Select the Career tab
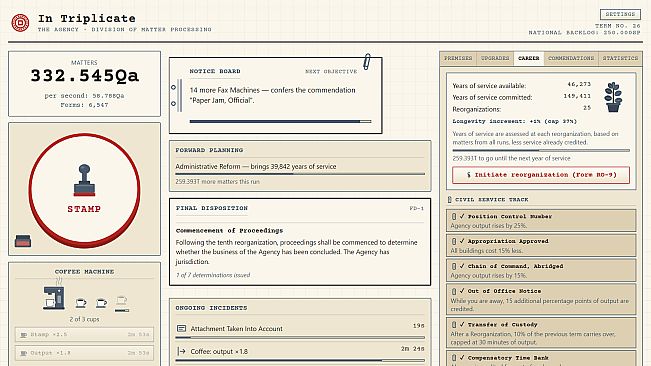The height and width of the screenshot is (366, 651). tap(529, 59)
